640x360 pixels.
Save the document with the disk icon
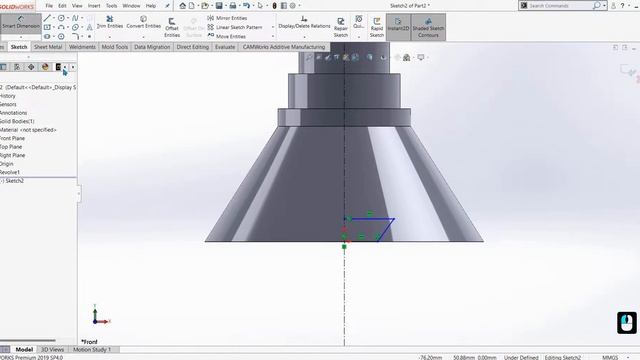pyautogui.click(x=219, y=6)
